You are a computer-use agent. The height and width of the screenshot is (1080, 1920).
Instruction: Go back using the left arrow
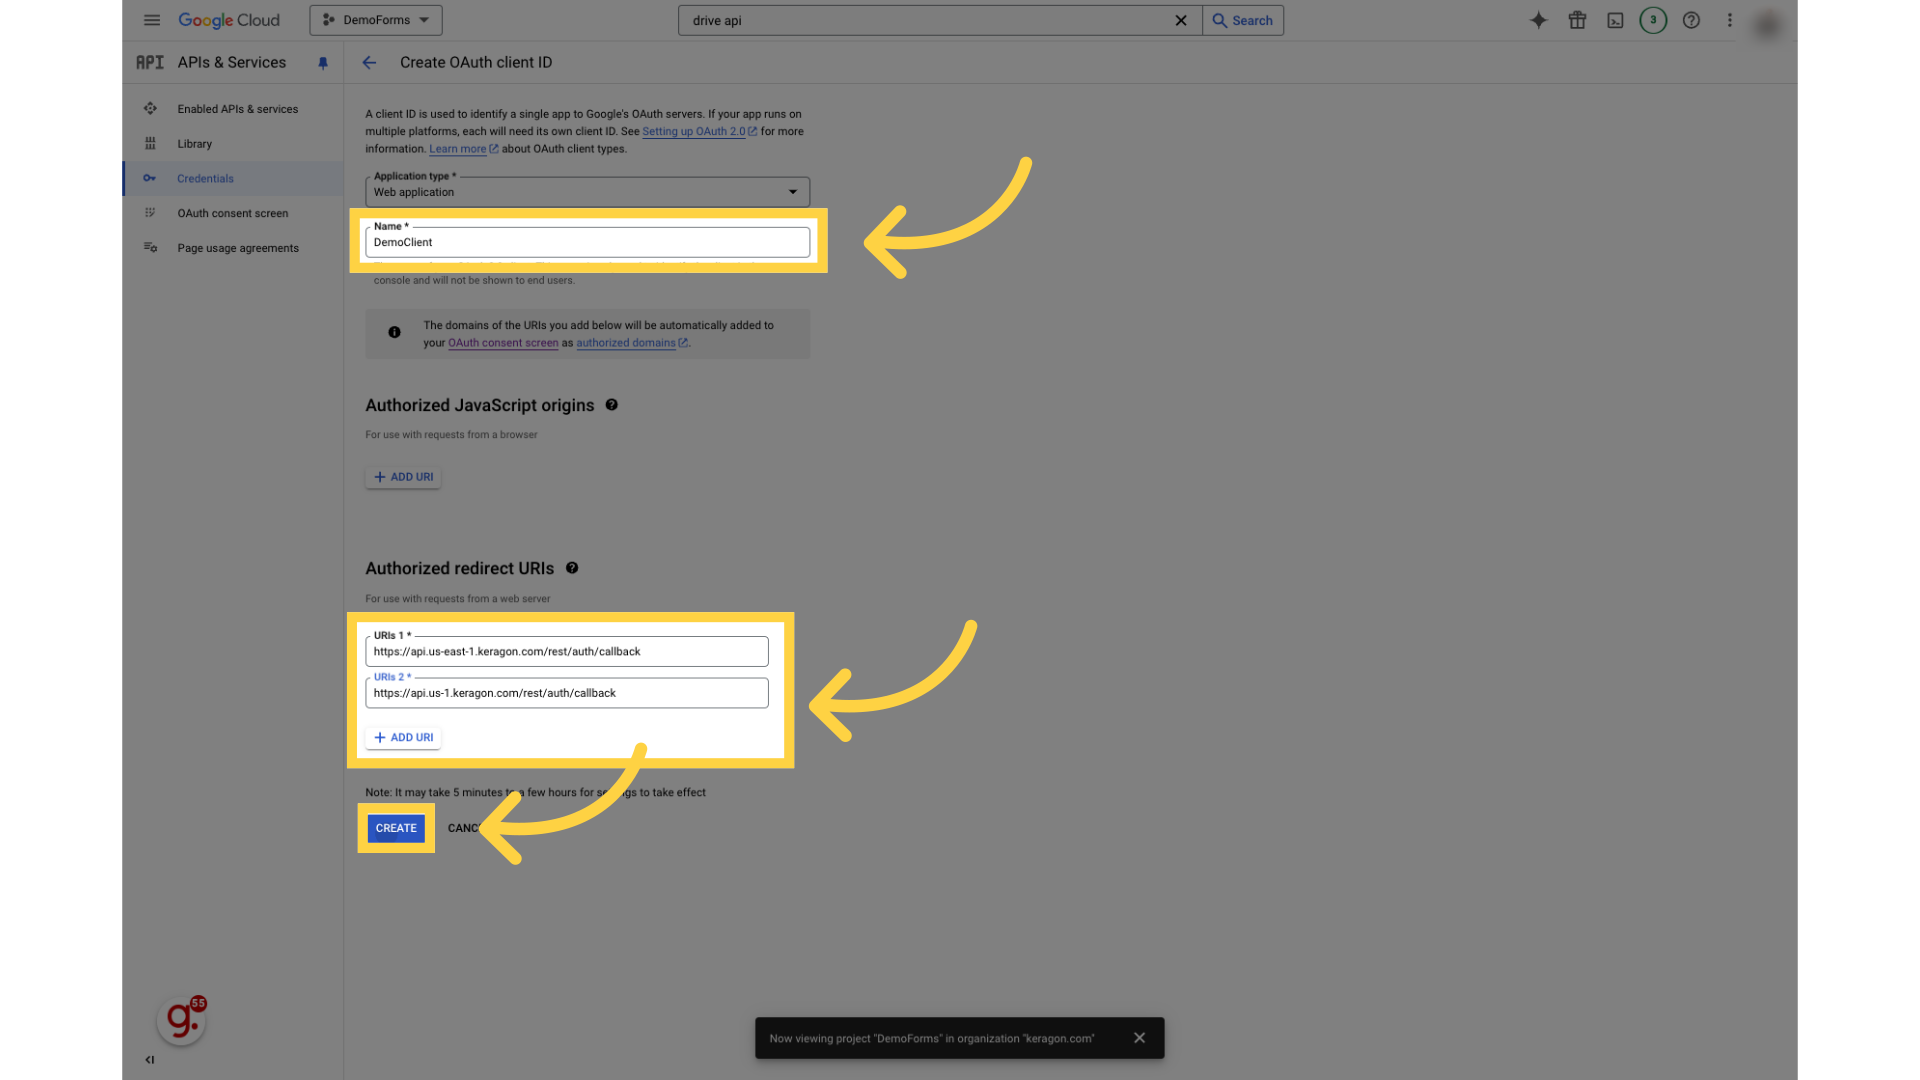click(x=369, y=62)
